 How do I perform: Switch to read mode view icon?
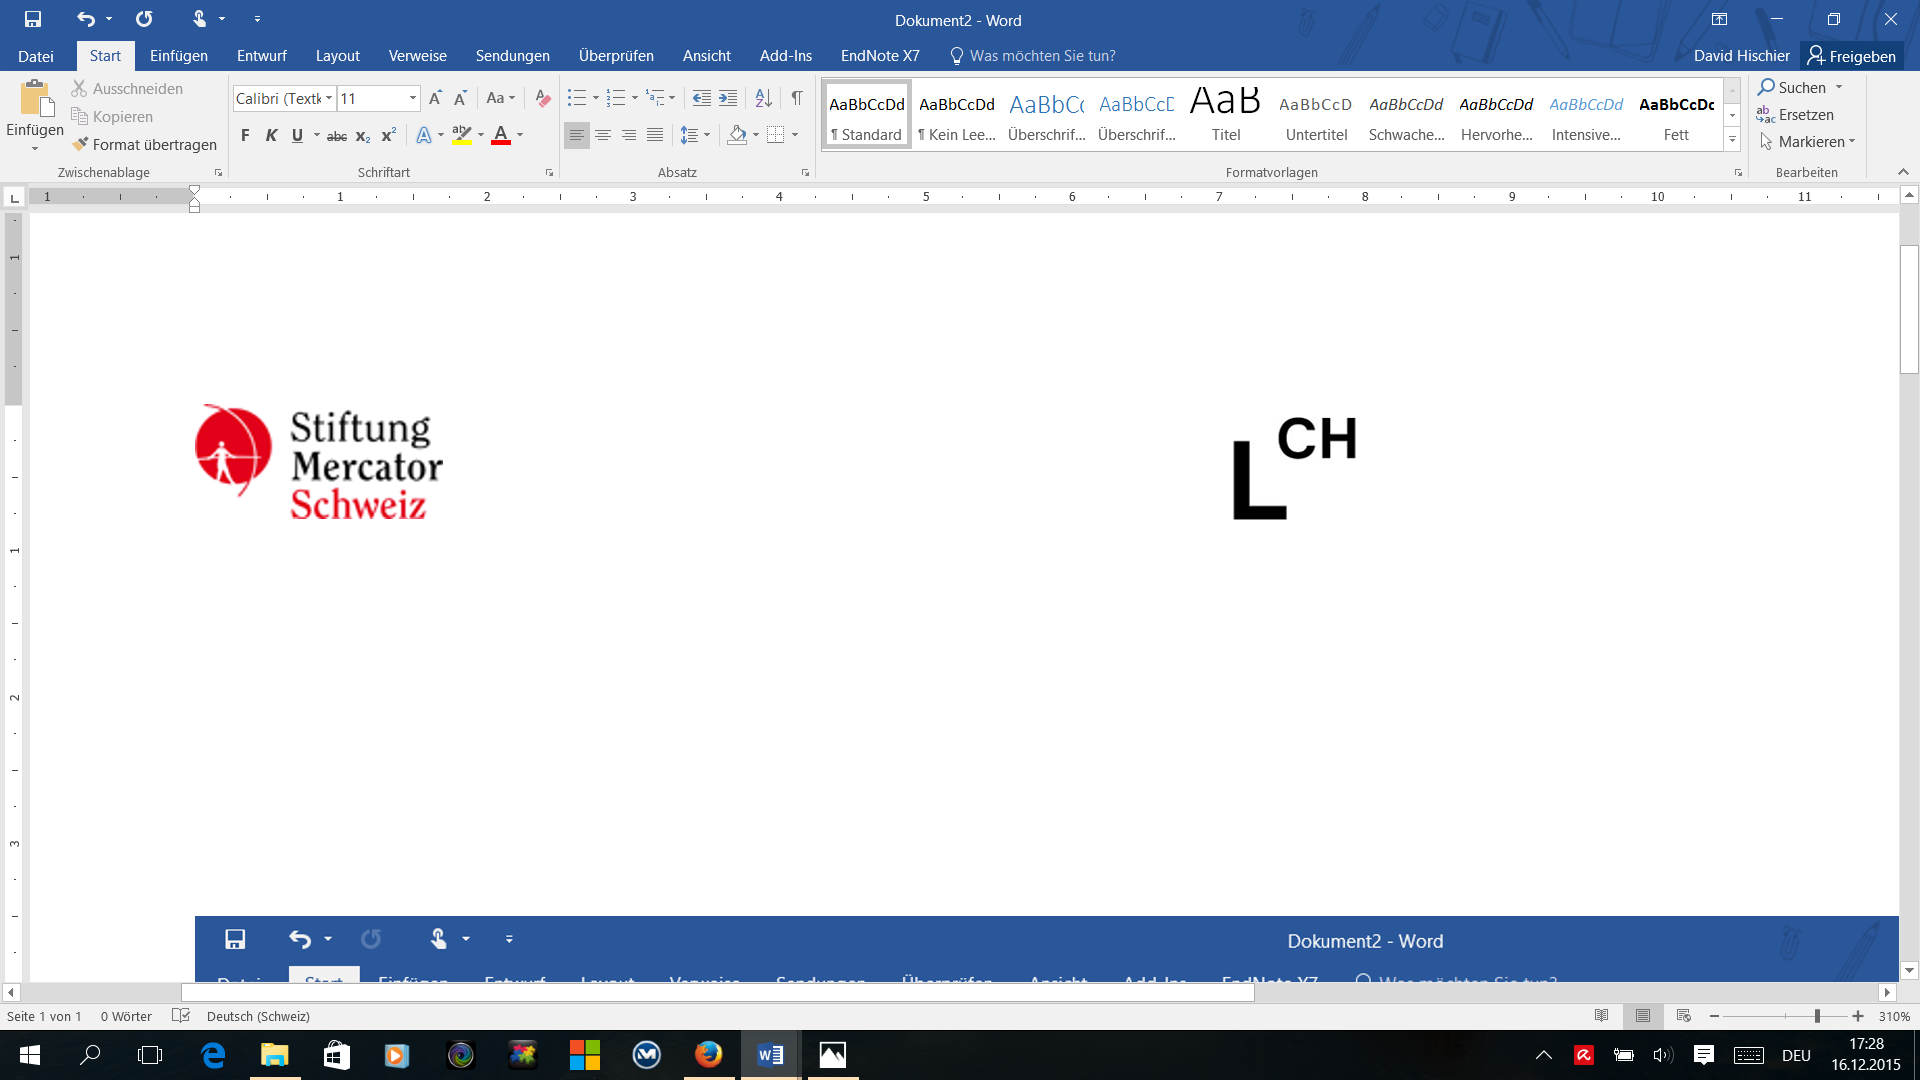1602,1016
